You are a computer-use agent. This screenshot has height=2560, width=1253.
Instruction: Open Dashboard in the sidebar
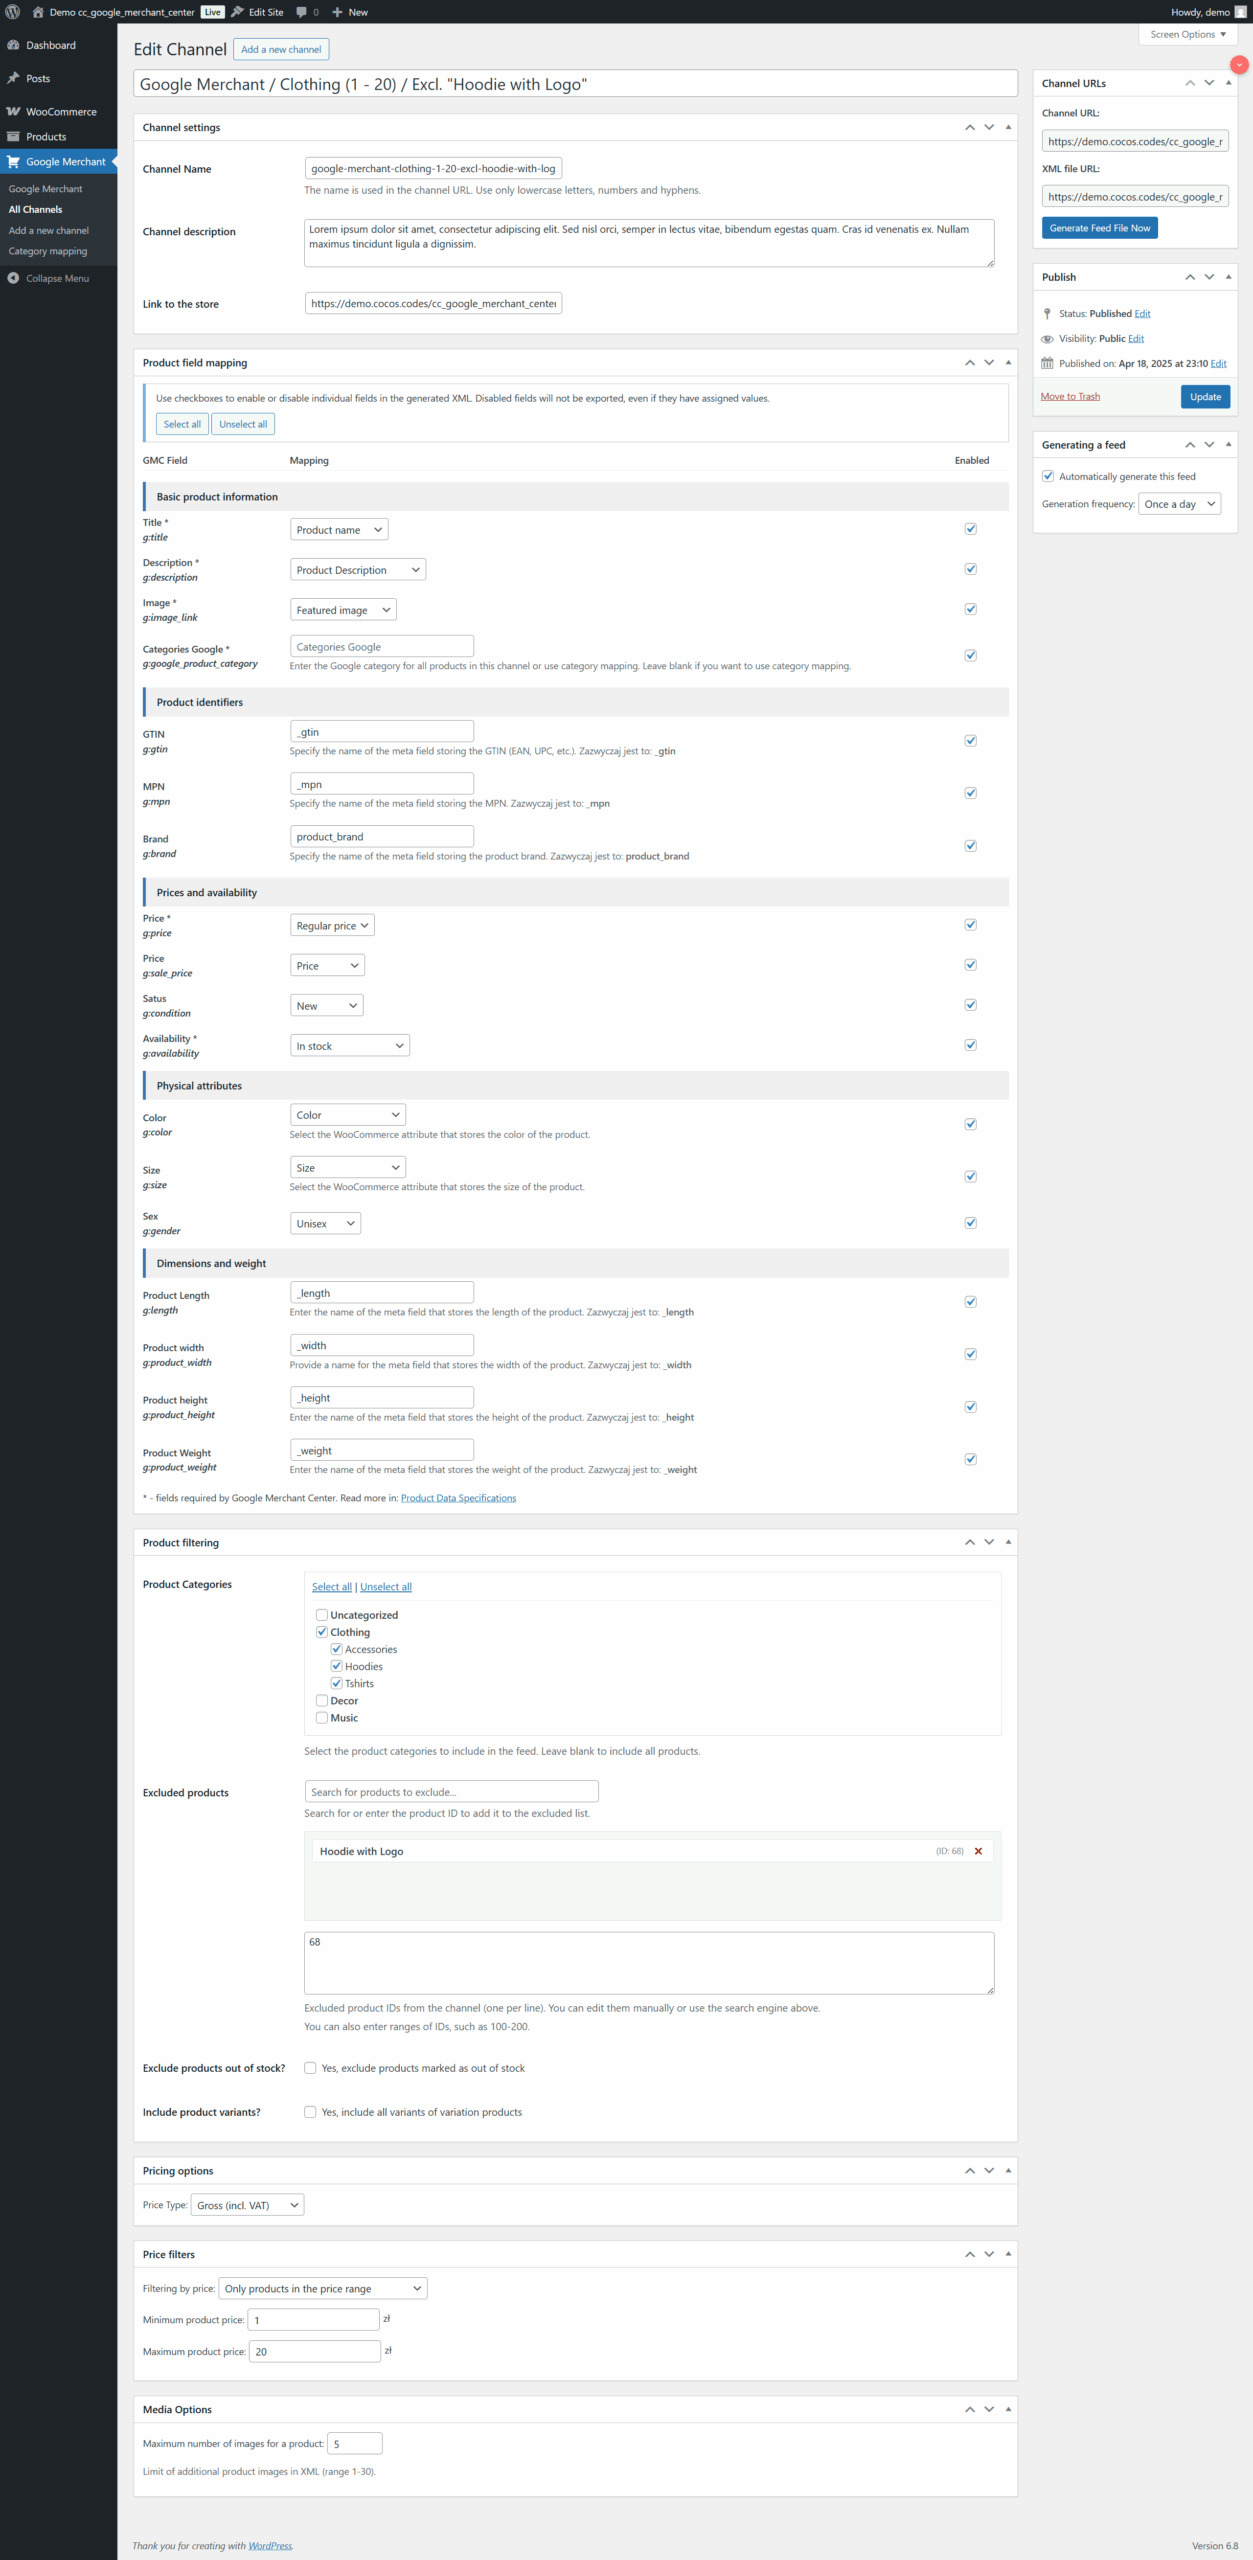(50, 45)
